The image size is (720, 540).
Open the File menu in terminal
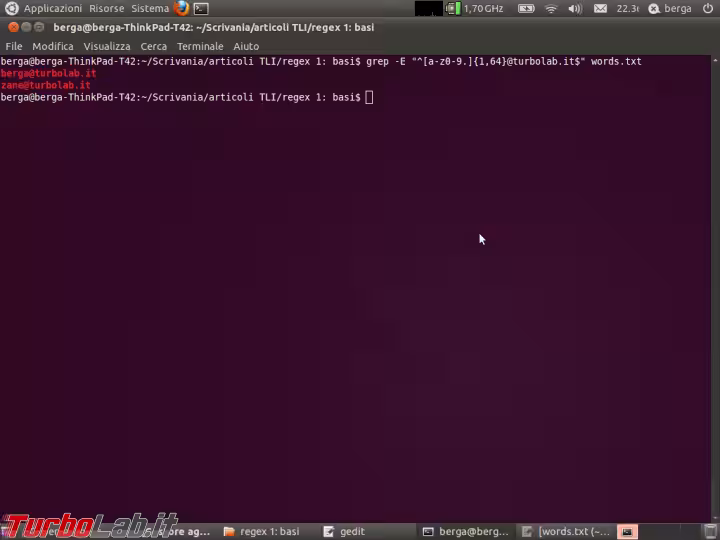pyautogui.click(x=14, y=46)
